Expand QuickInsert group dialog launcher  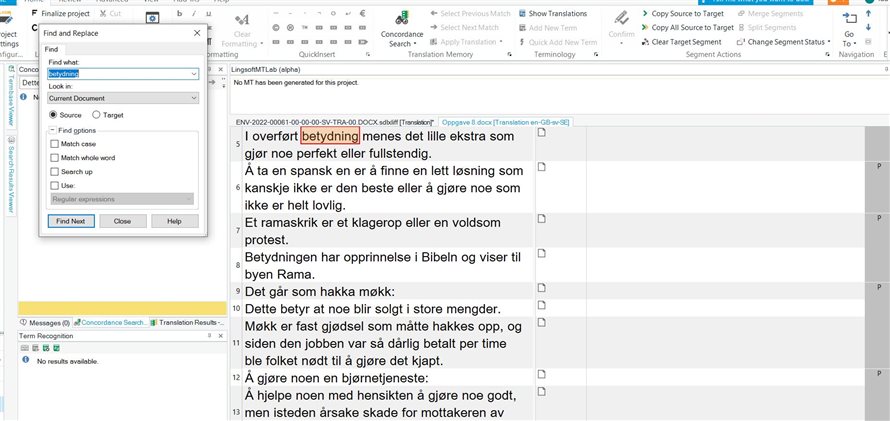click(x=368, y=54)
